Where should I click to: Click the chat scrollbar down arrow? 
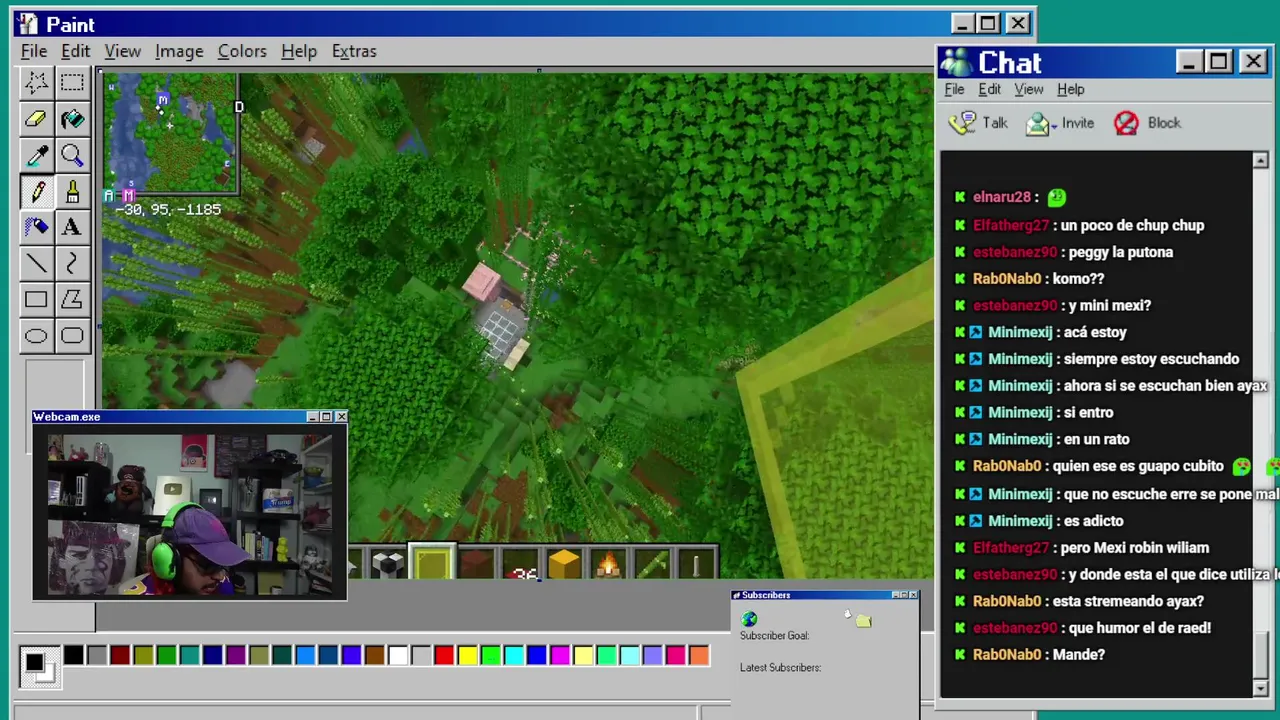(1260, 688)
